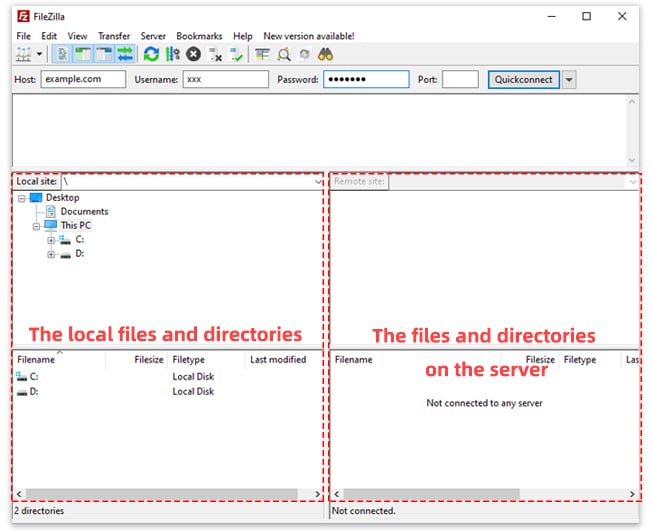Viewport: 653px width, 530px height.
Task: Click the Username input field
Action: [226, 79]
